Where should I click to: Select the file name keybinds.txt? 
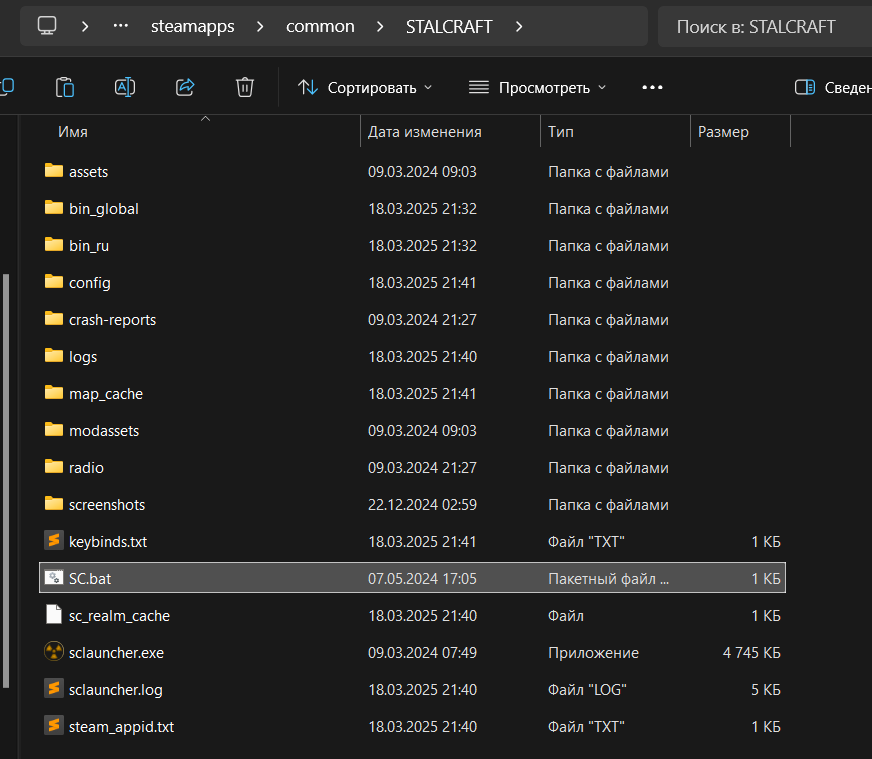tap(108, 542)
